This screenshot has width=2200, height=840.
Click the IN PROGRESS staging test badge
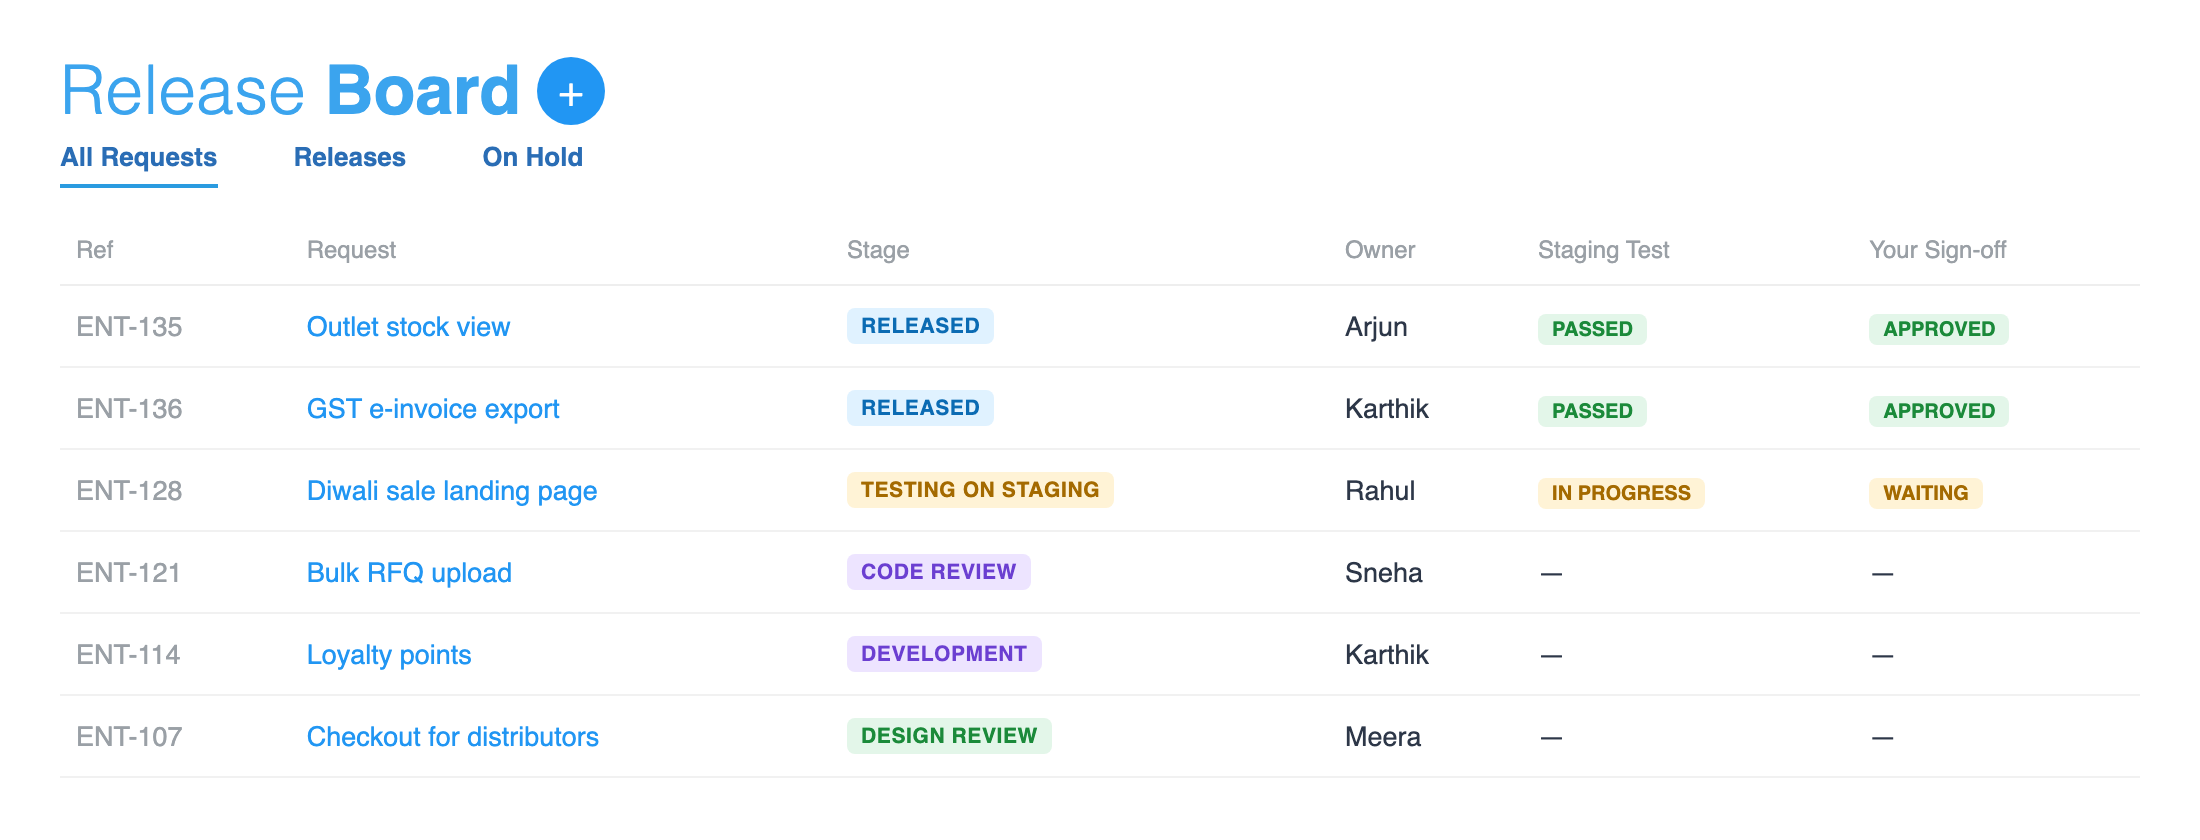coord(1621,493)
